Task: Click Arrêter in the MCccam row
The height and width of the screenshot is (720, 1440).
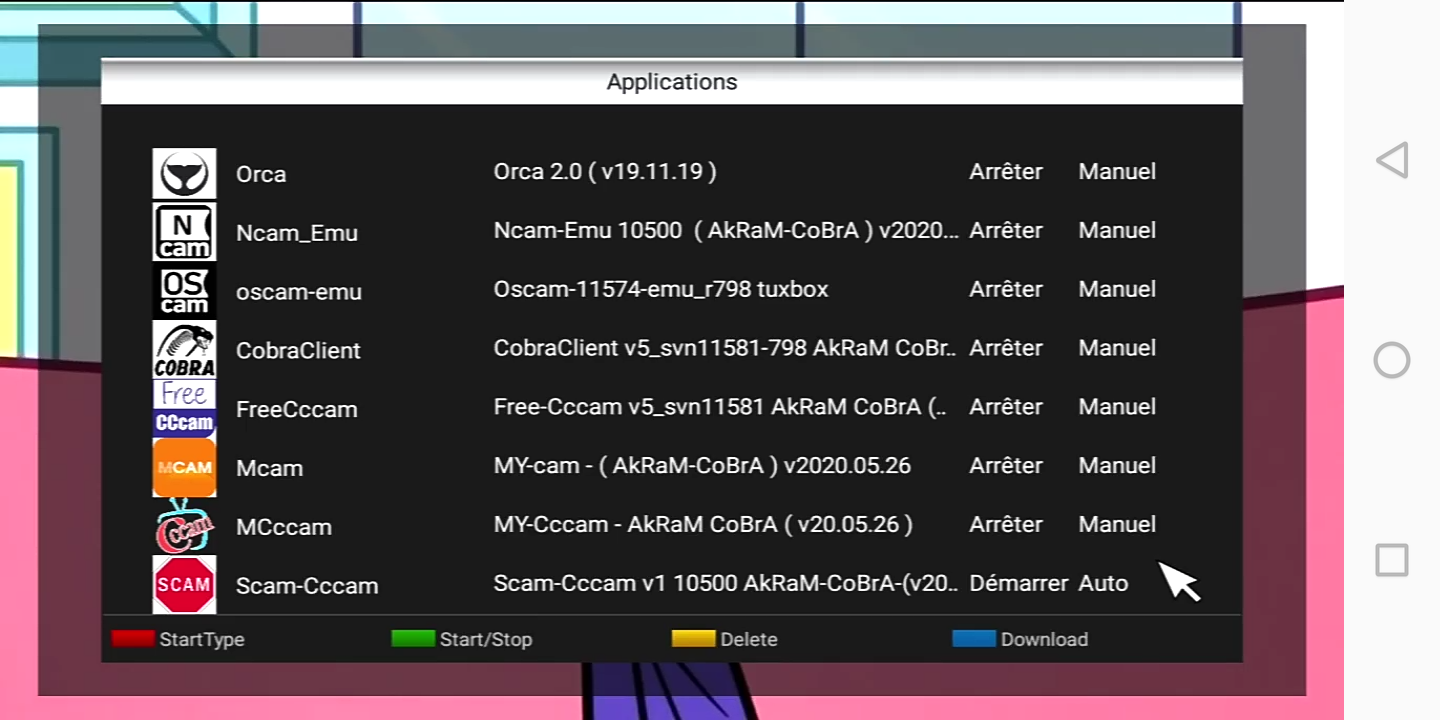Action: coord(1006,525)
